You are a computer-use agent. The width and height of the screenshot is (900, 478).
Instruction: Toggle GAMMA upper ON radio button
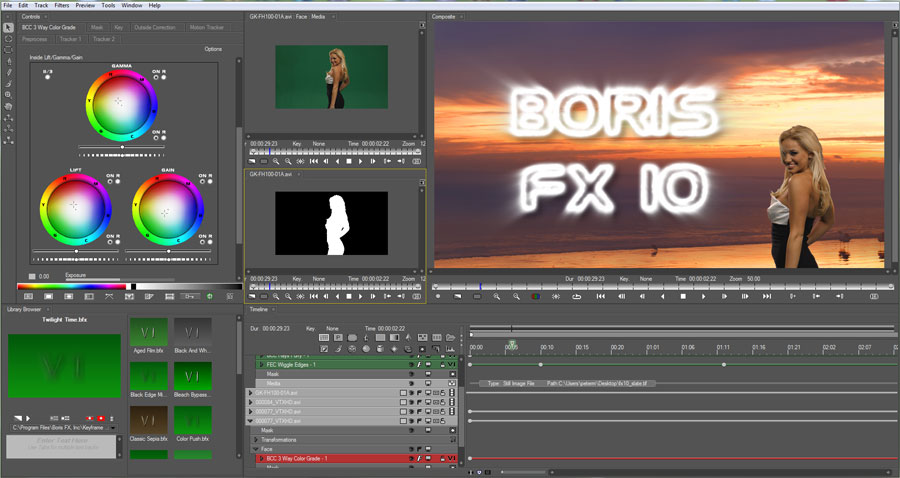[155, 77]
